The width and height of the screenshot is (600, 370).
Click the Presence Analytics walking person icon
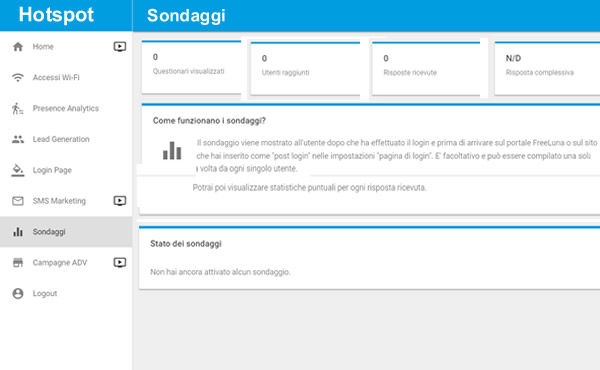[x=18, y=109]
